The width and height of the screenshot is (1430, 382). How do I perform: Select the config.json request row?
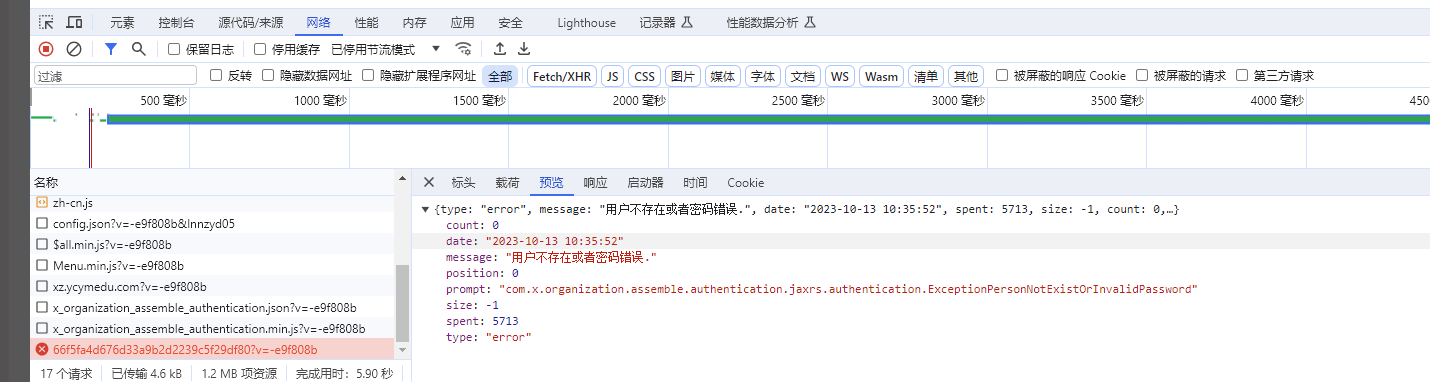click(213, 223)
